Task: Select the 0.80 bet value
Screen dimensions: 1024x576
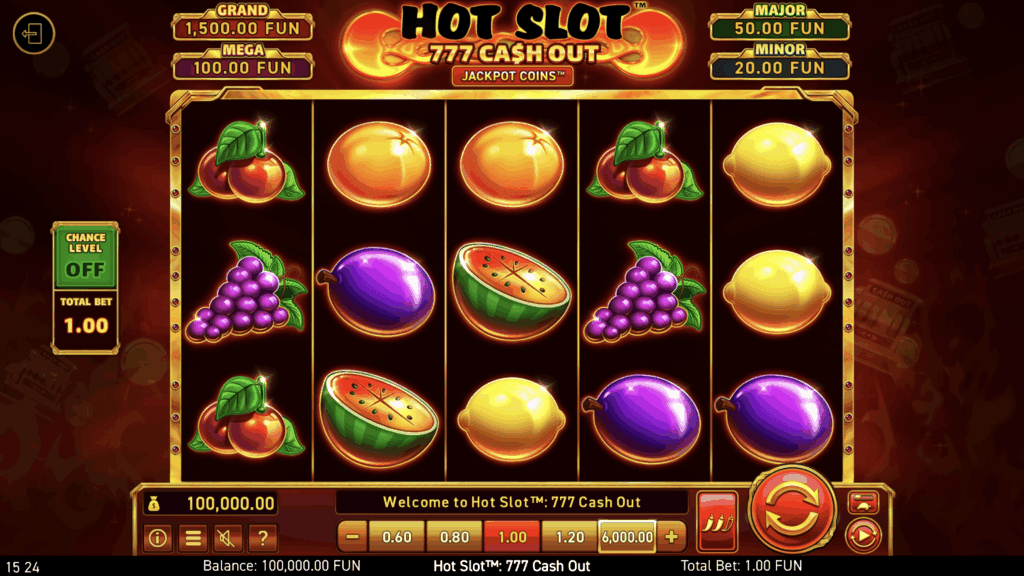Action: [x=454, y=537]
